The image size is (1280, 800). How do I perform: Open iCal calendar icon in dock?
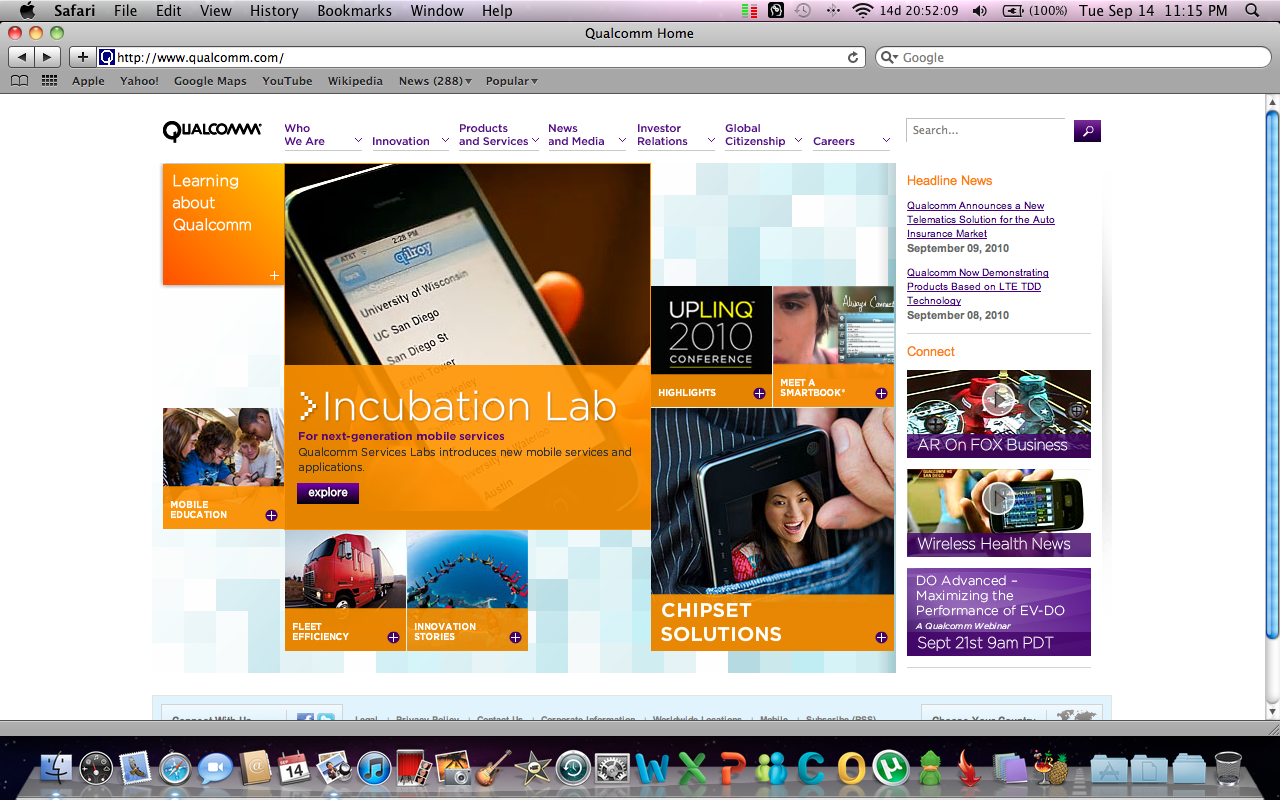[293, 768]
